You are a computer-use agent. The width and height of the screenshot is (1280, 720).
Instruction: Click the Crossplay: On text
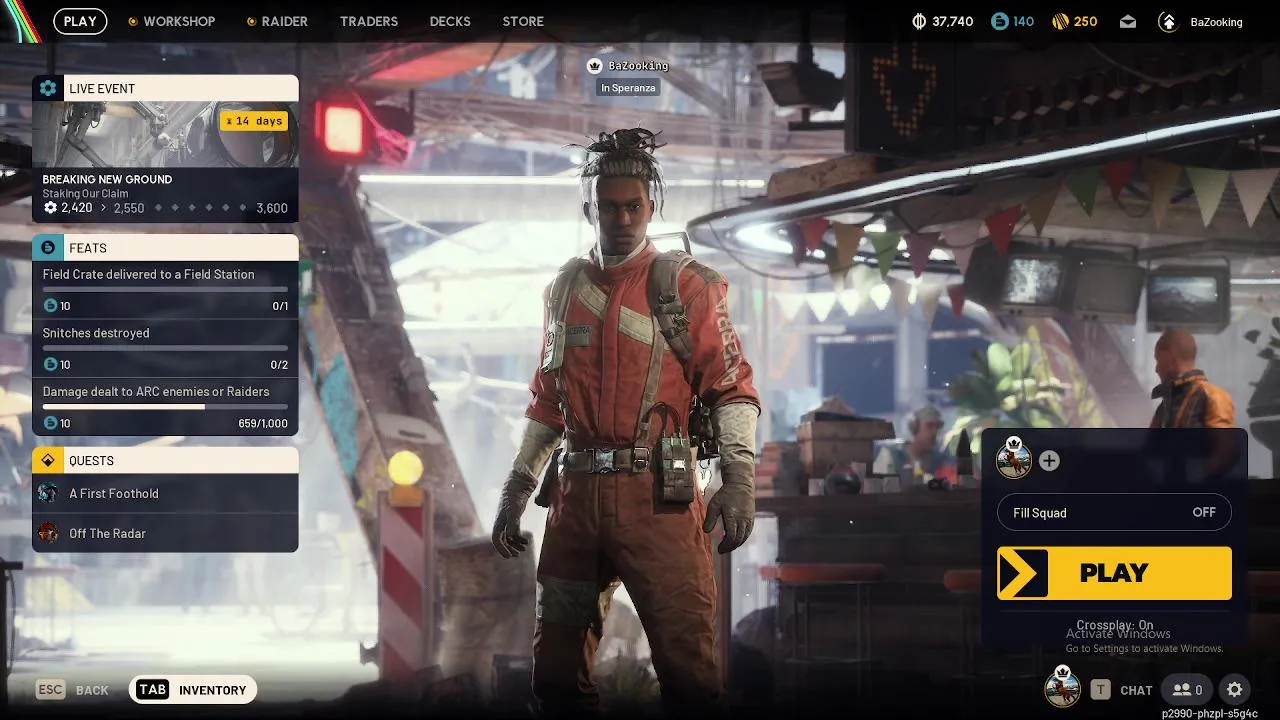1114,625
